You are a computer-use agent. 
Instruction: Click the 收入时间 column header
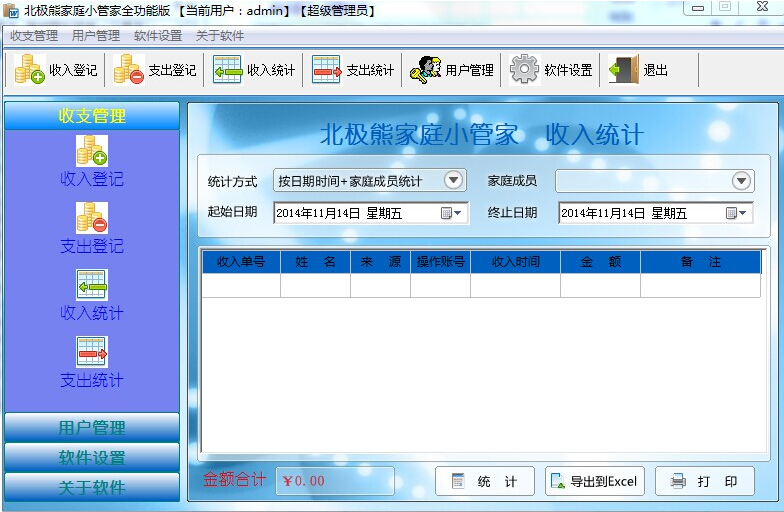516,262
